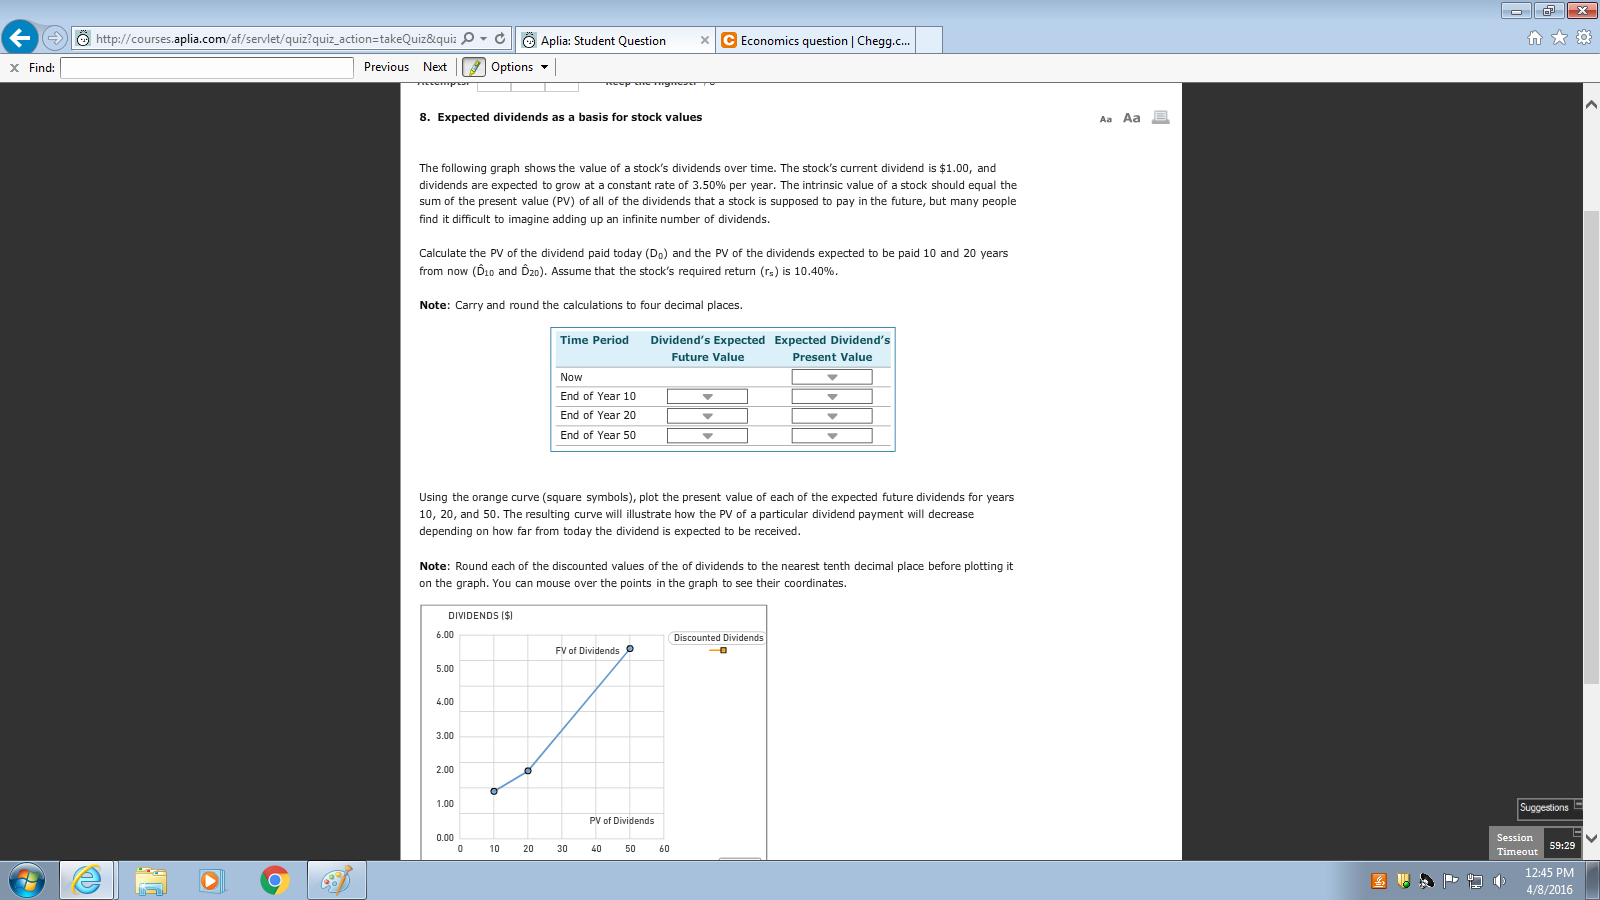This screenshot has height=900, width=1600.
Task: Click the End of Year 10 row label
Action: pyautogui.click(x=598, y=397)
